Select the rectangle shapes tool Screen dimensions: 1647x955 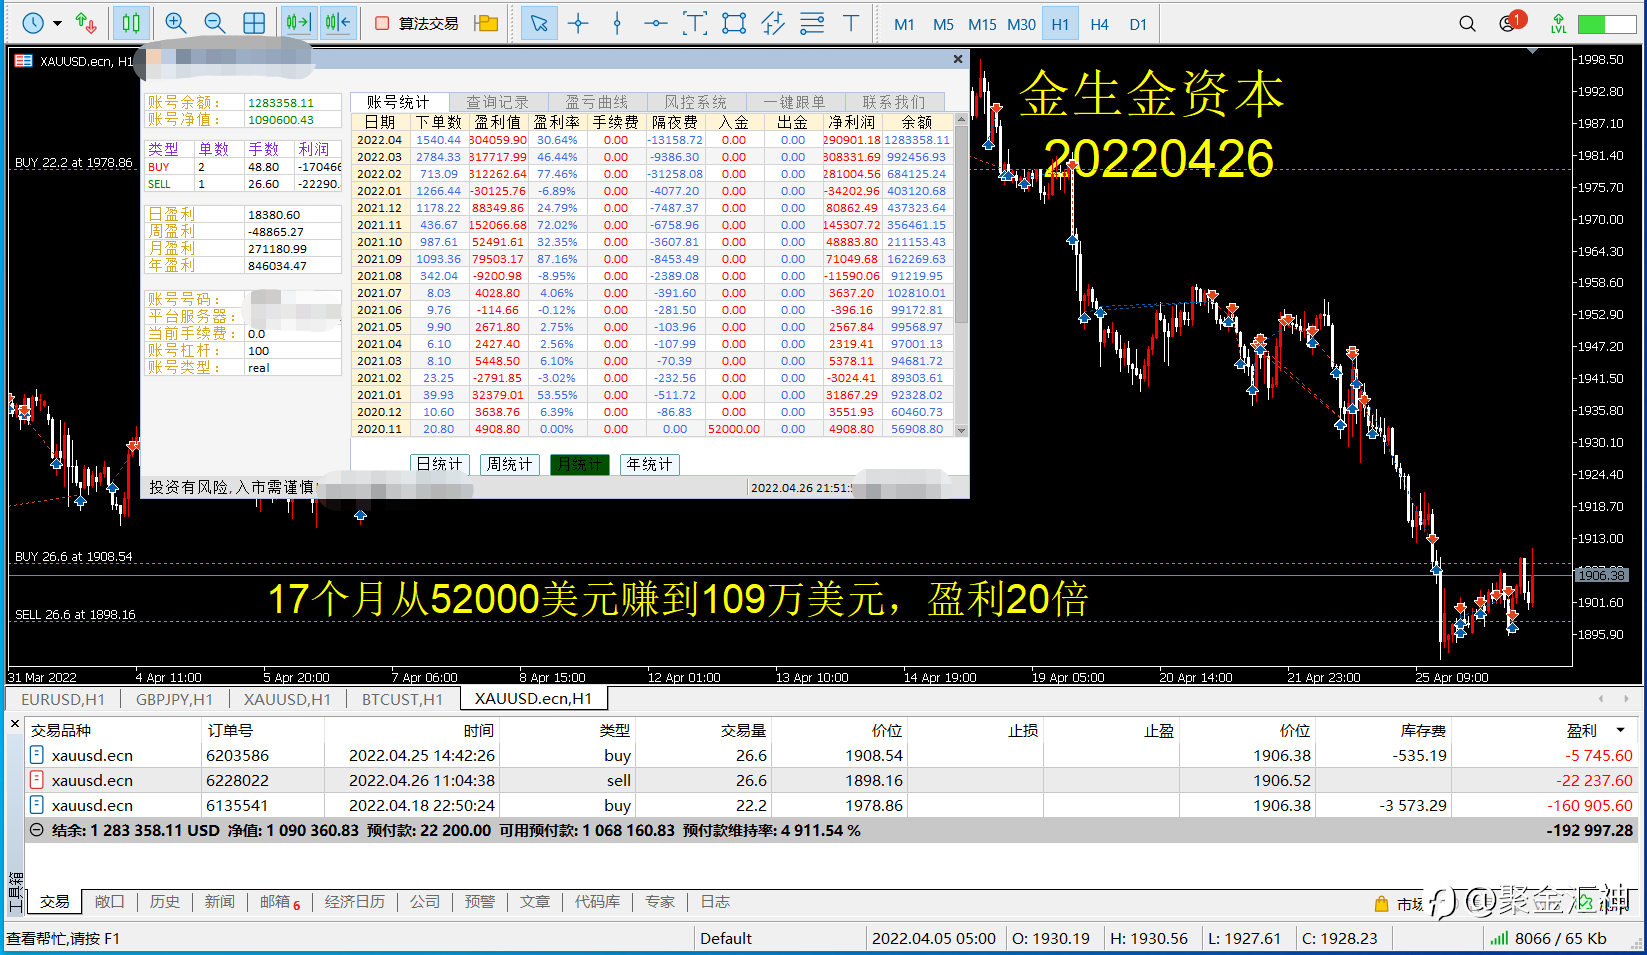[734, 23]
